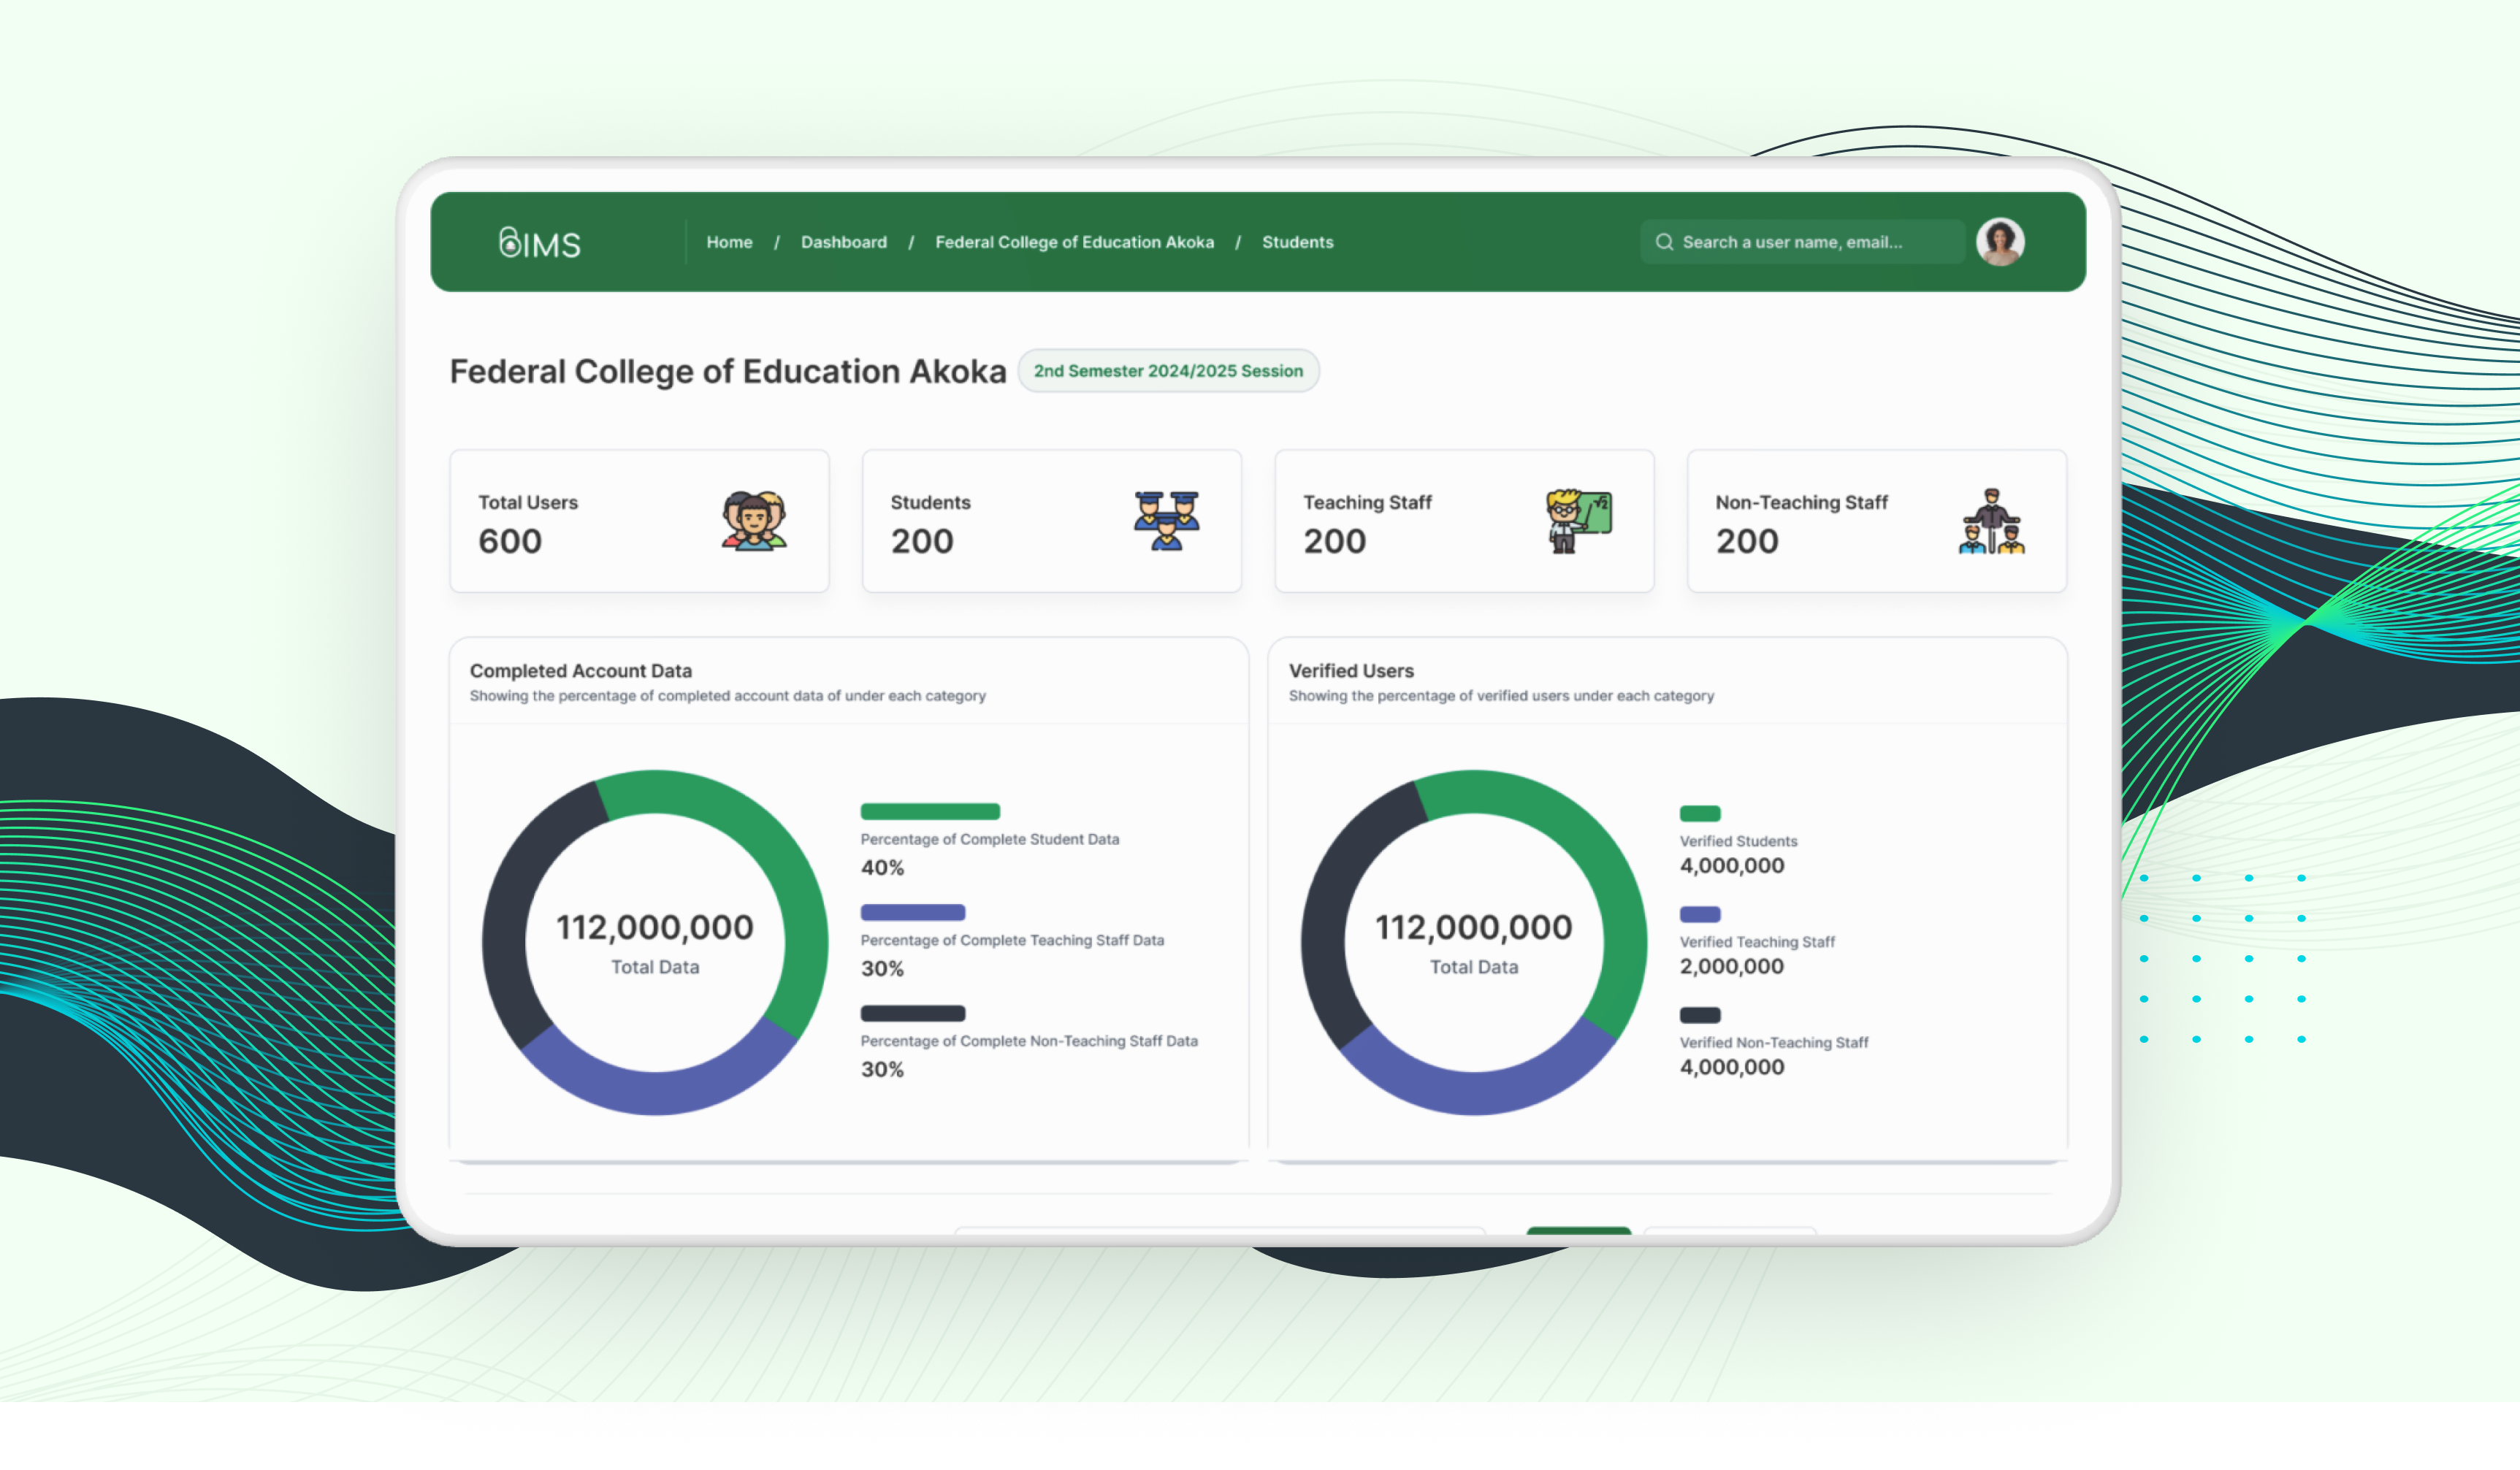The height and width of the screenshot is (1470, 2520).
Task: Select Federal College of Education Akoka breadcrumb
Action: pyautogui.click(x=1074, y=242)
